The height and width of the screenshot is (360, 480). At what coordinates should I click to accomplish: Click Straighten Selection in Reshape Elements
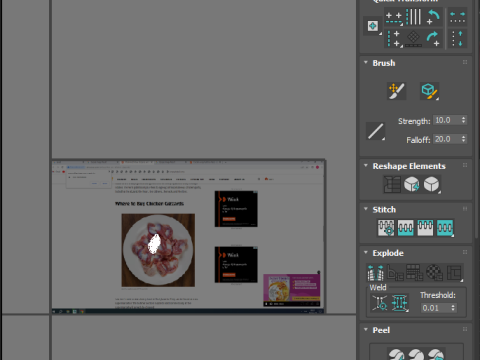click(392, 184)
